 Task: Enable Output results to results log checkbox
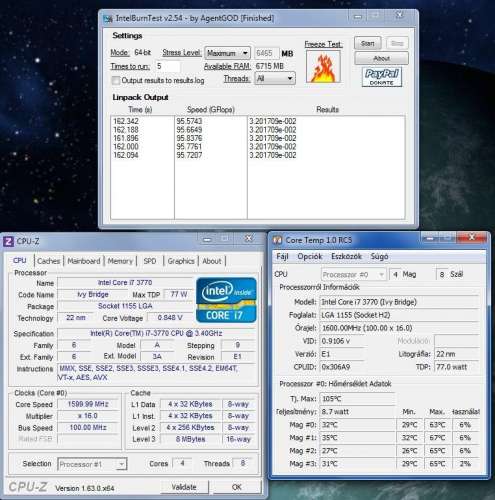[116, 80]
